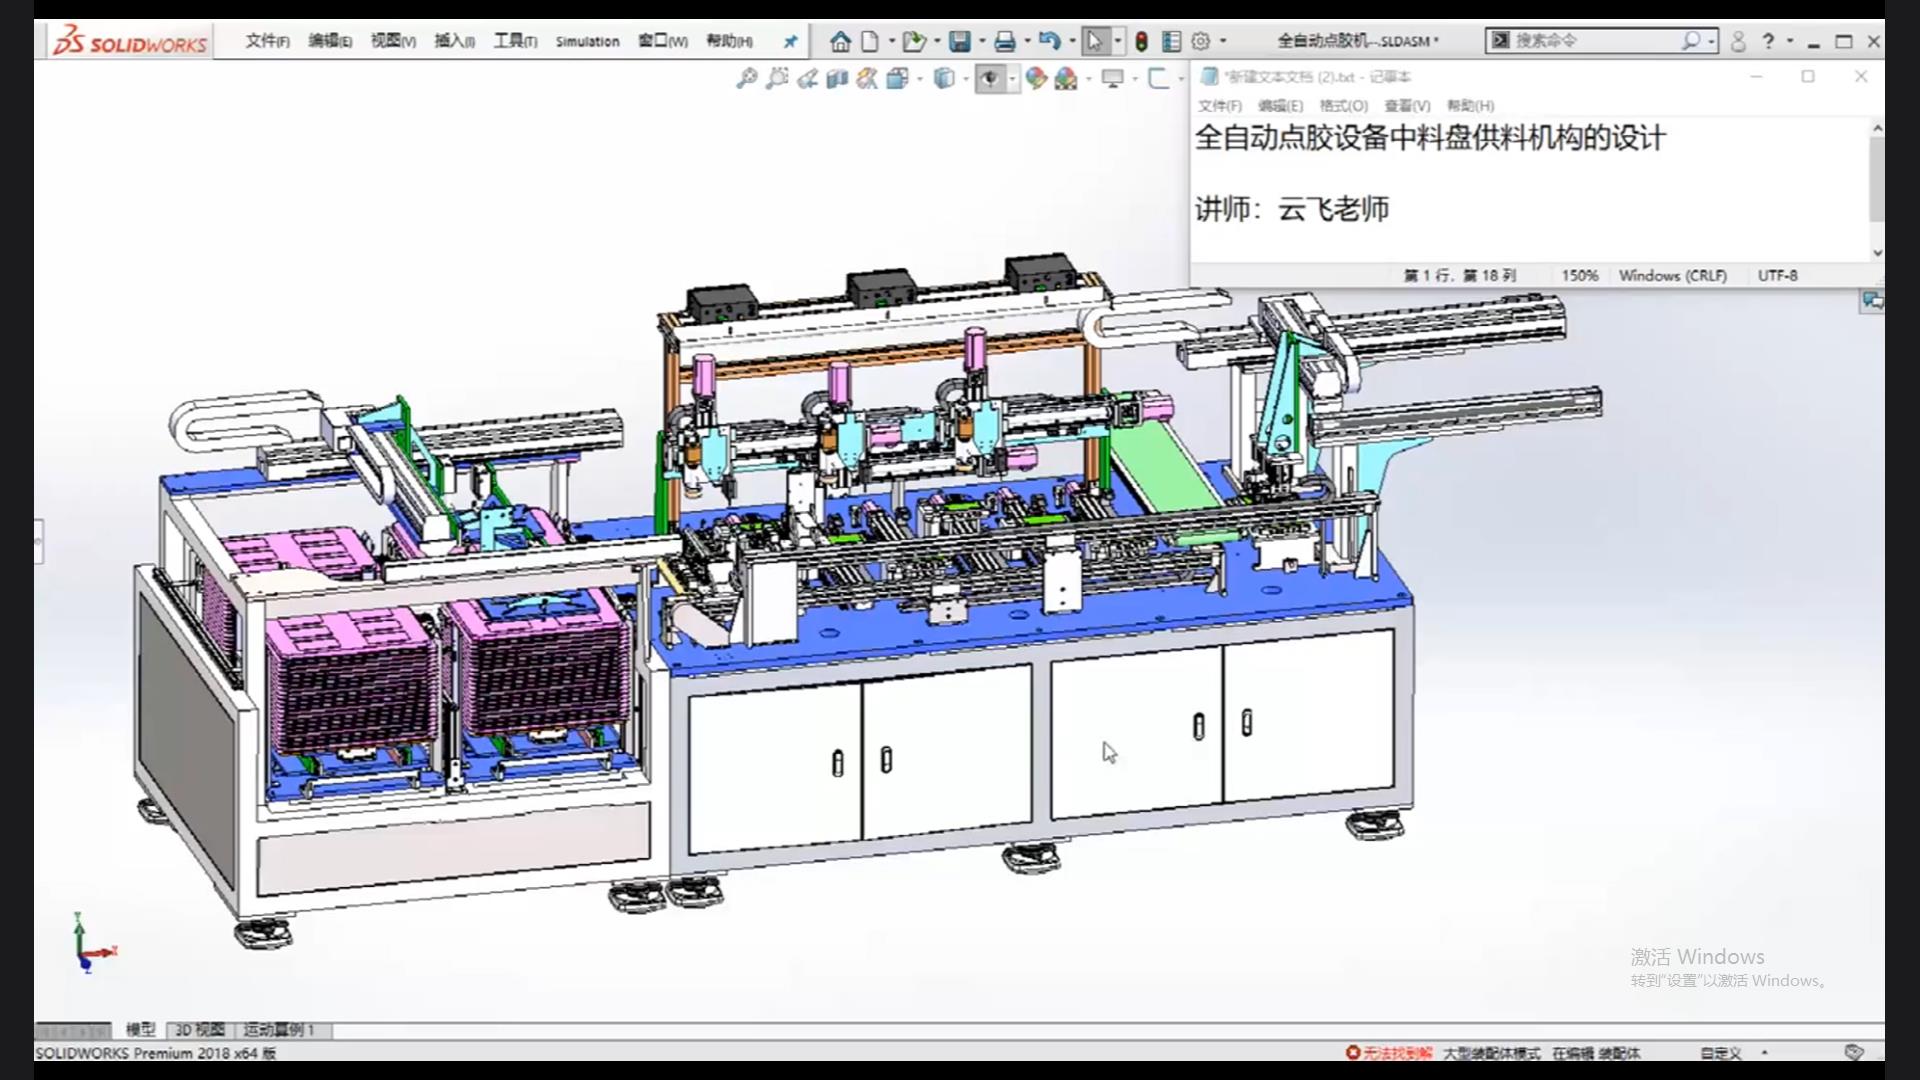This screenshot has width=1920, height=1080.
Task: Toggle the Hide/Show Items eye icon
Action: pyautogui.click(x=990, y=78)
